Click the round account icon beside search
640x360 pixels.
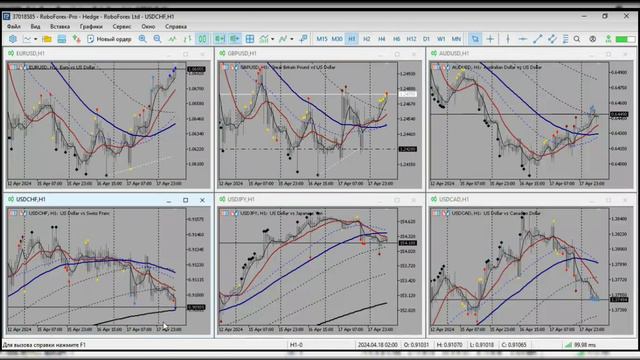click(x=593, y=39)
